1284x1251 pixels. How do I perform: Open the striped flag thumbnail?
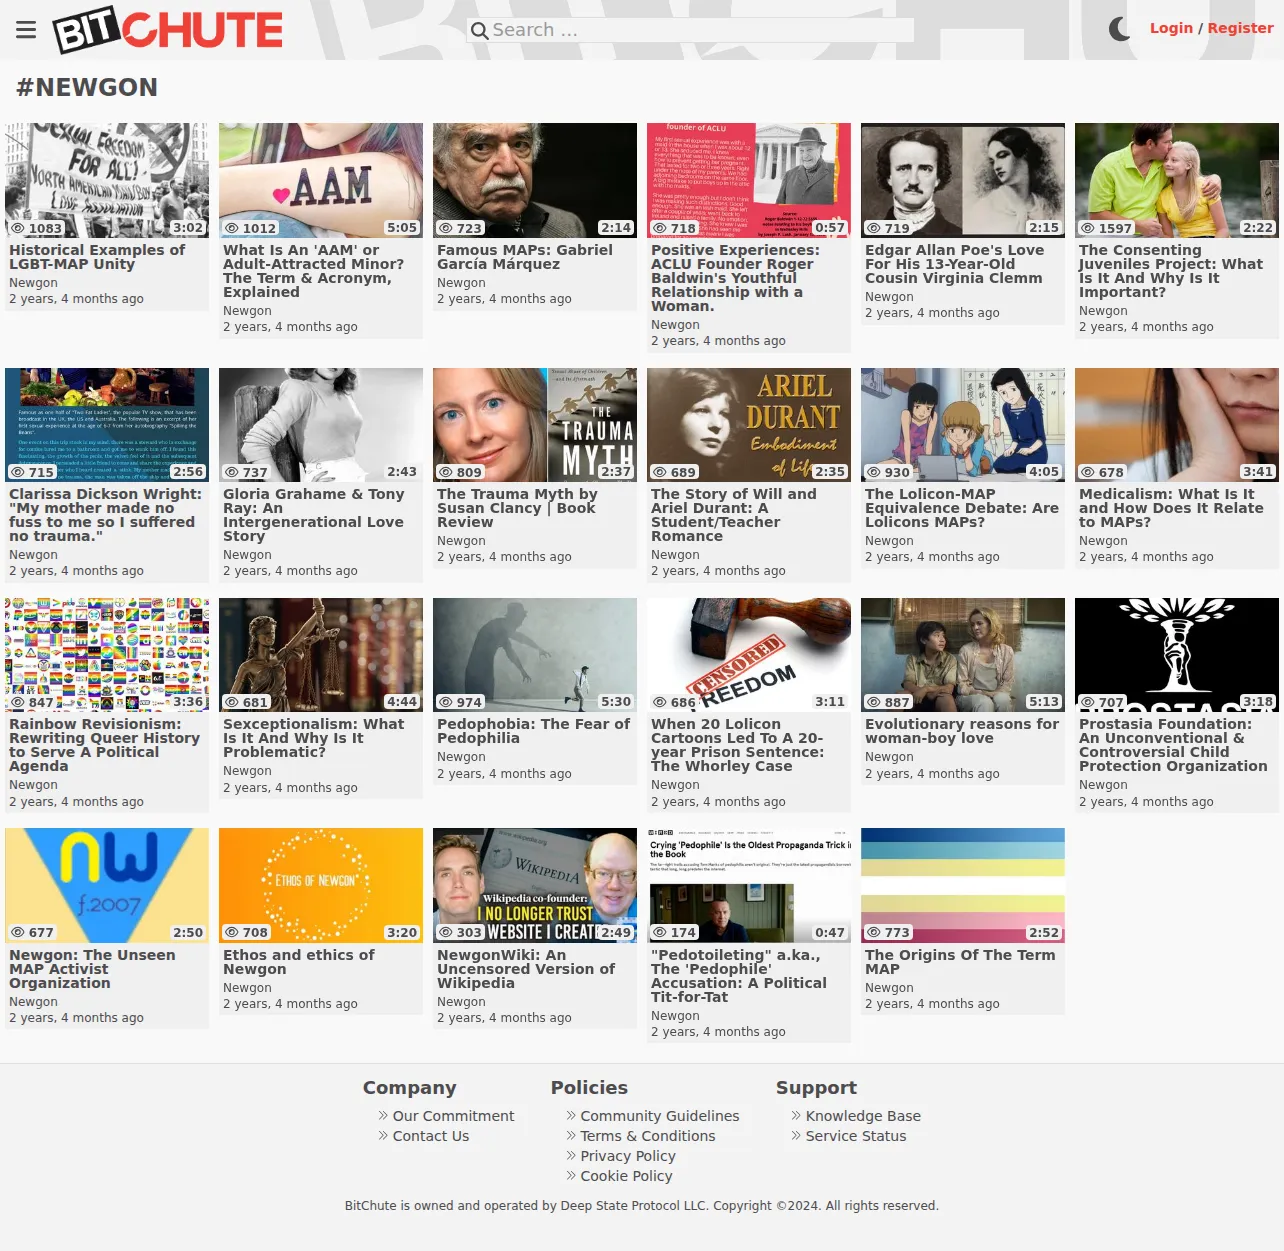click(963, 885)
